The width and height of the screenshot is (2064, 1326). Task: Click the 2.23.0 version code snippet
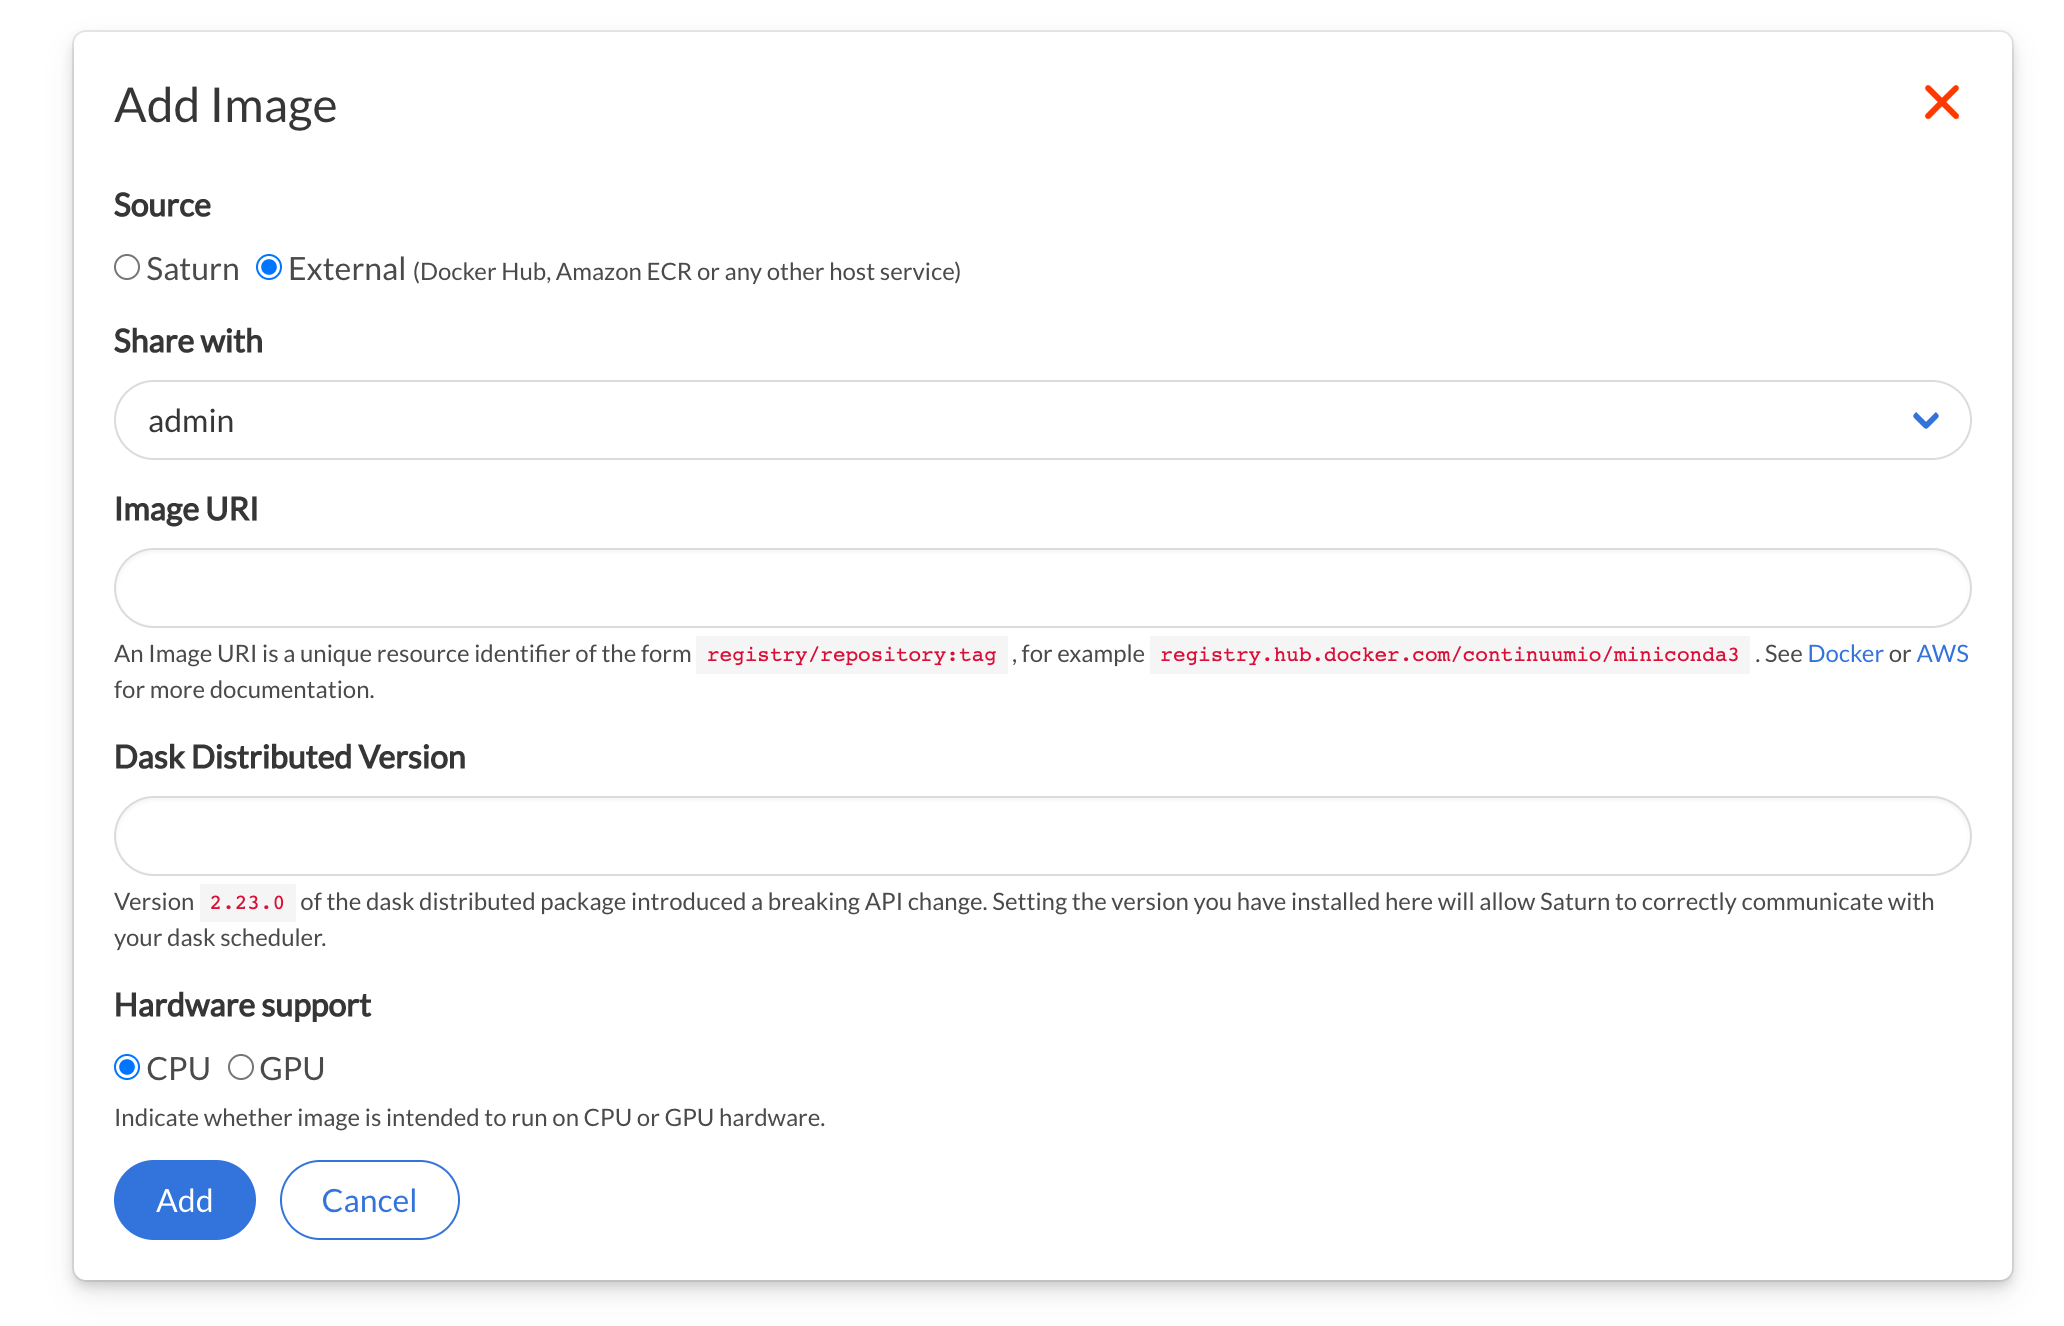(x=247, y=903)
